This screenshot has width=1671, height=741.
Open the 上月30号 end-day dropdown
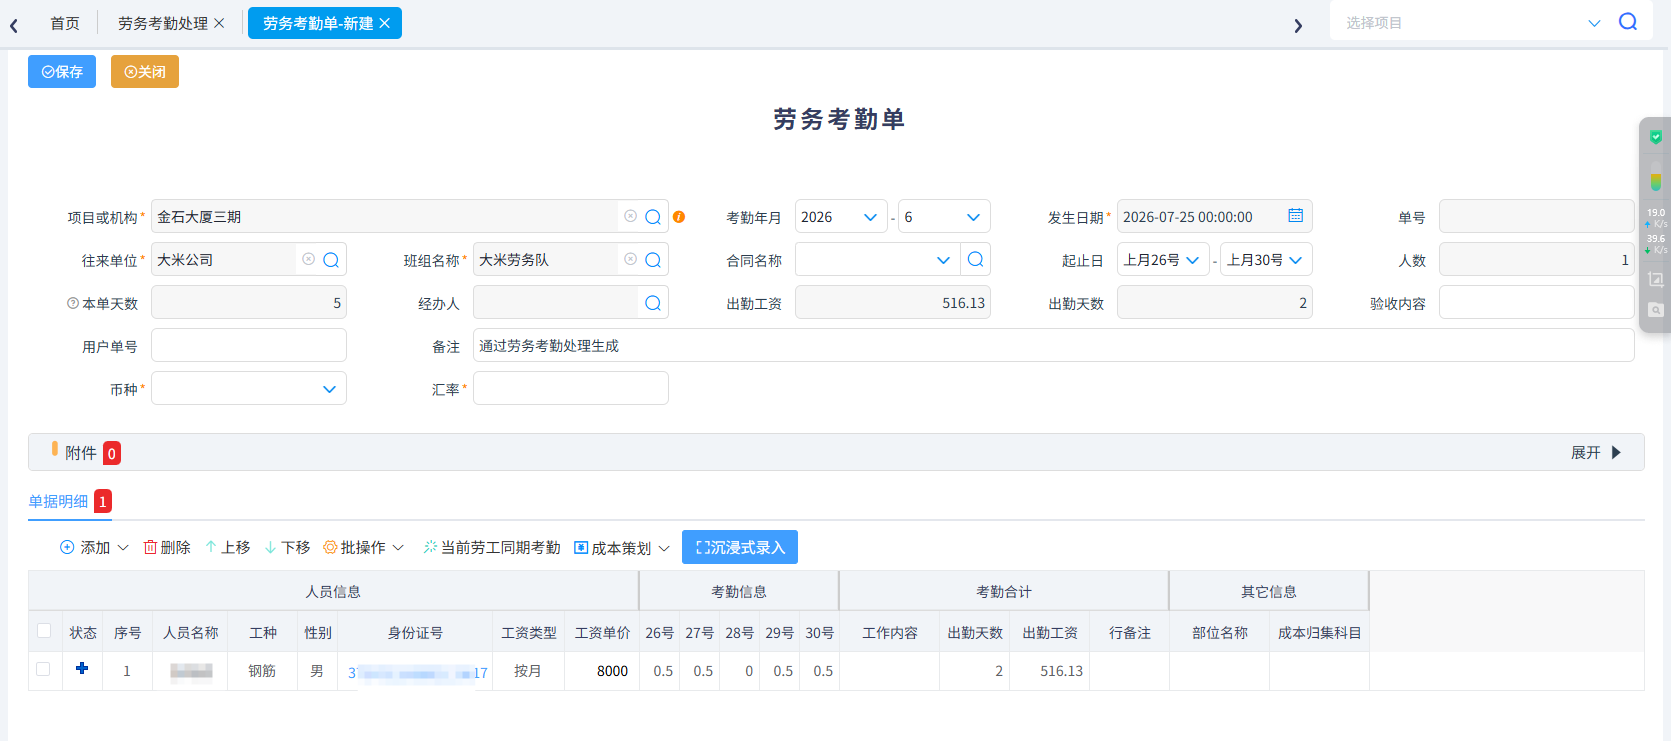(x=1266, y=260)
